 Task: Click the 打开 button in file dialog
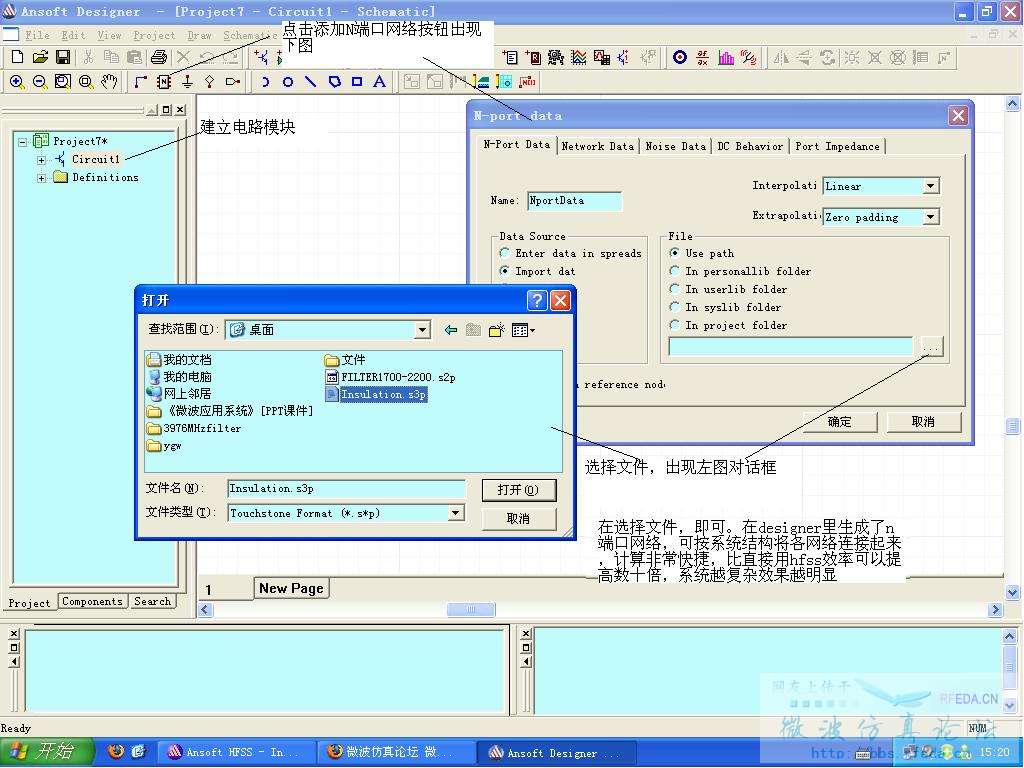coord(519,490)
